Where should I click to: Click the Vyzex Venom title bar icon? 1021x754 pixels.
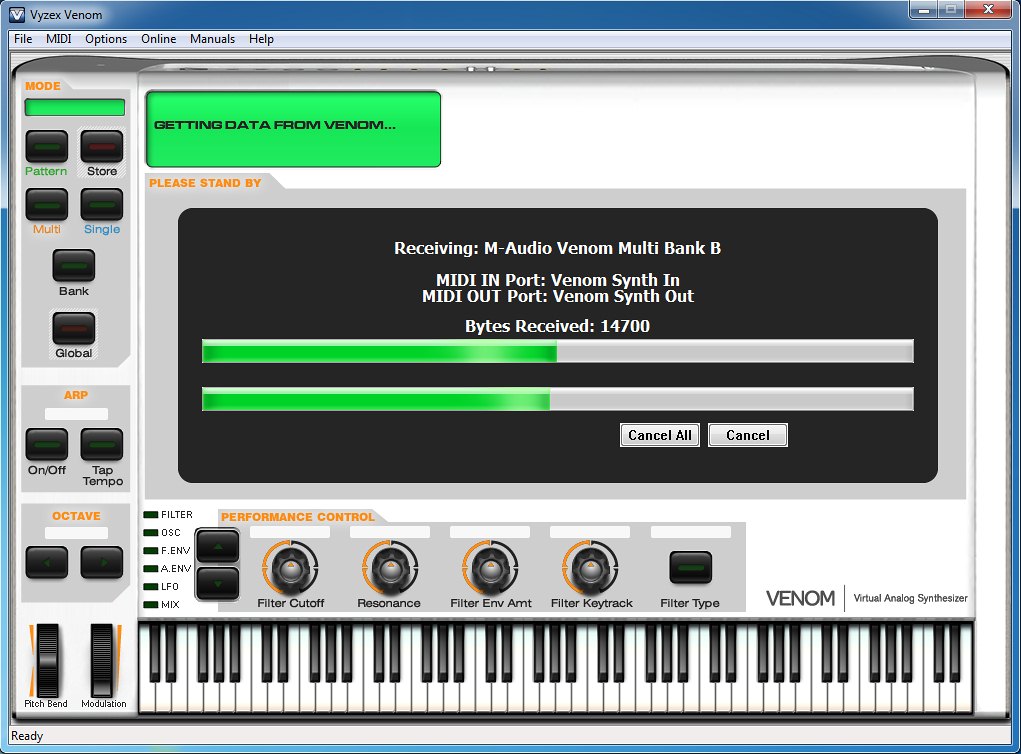pos(18,14)
